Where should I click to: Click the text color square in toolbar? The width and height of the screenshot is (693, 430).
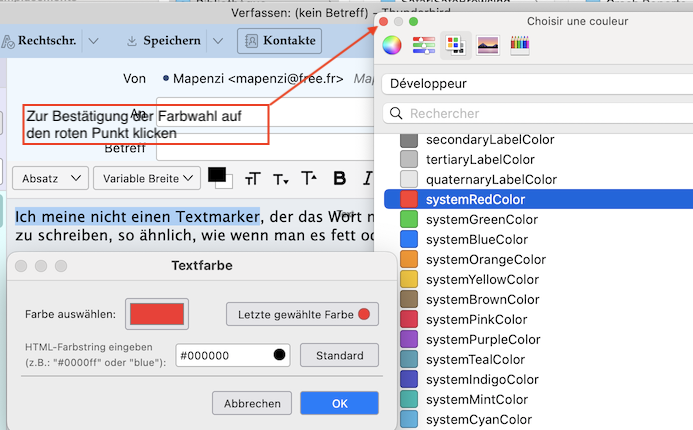pyautogui.click(x=216, y=174)
